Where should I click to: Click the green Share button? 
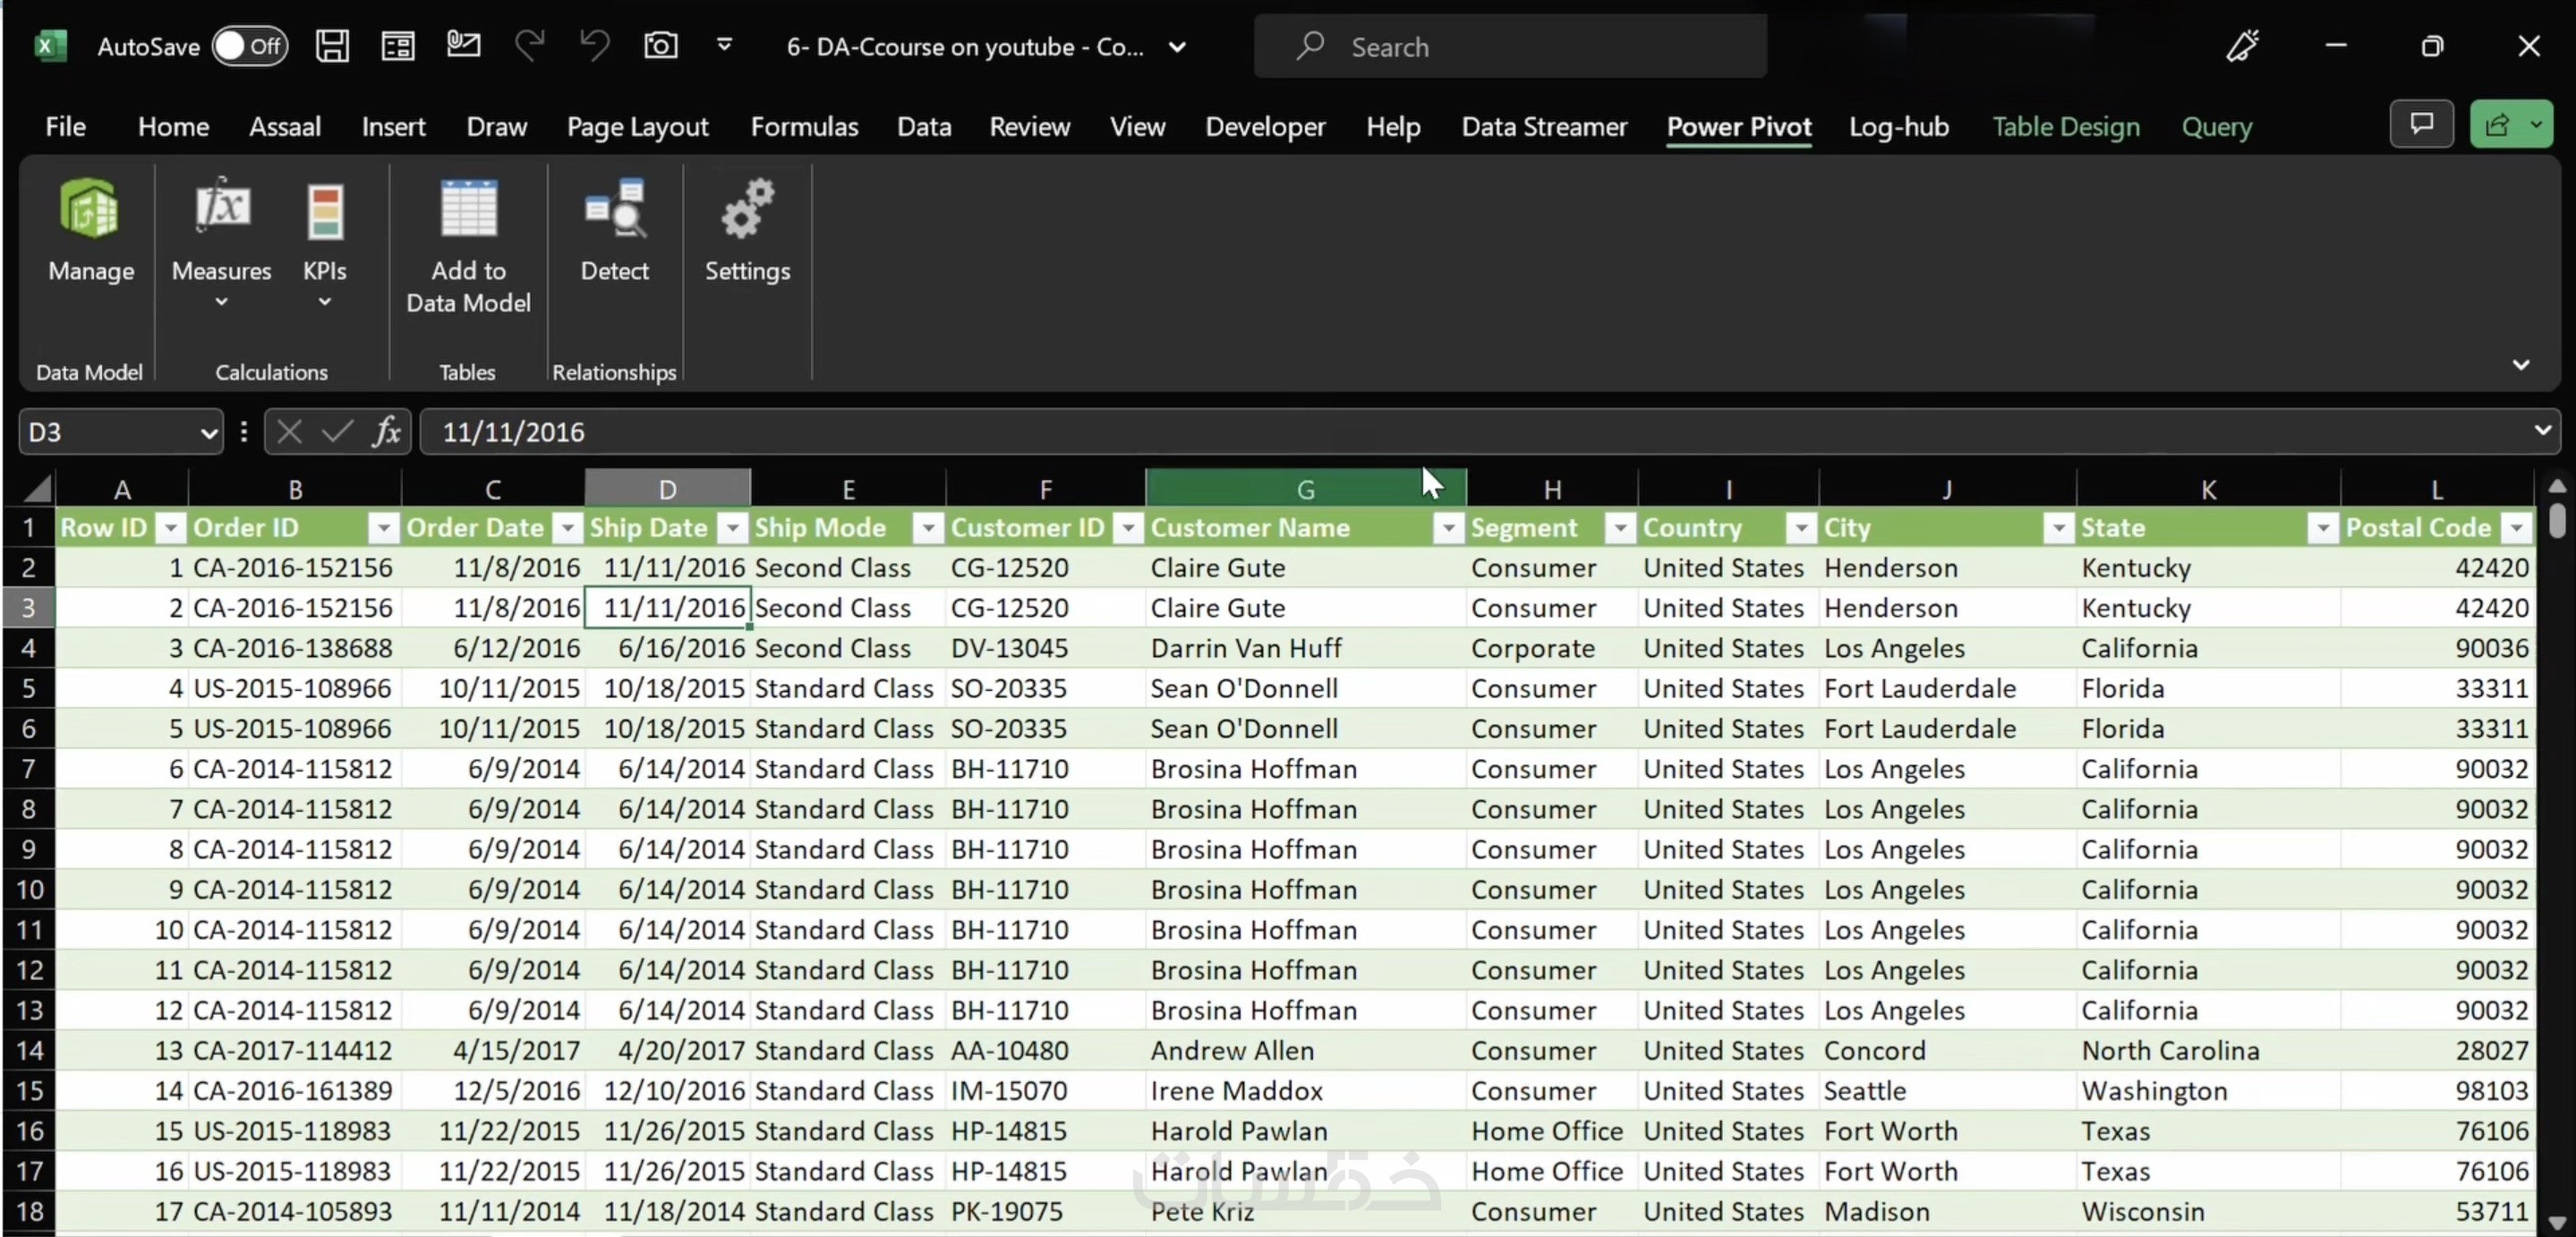click(2497, 125)
